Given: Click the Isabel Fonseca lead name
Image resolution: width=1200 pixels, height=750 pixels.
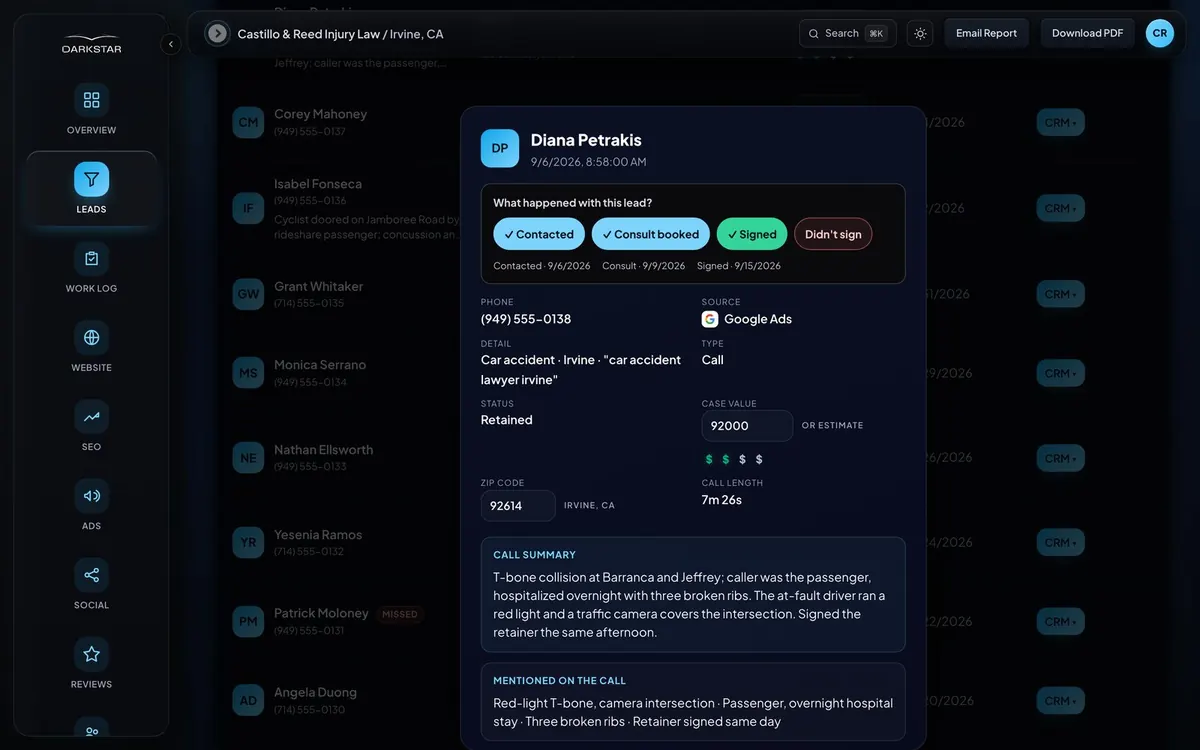Looking at the screenshot, I should pyautogui.click(x=318, y=184).
